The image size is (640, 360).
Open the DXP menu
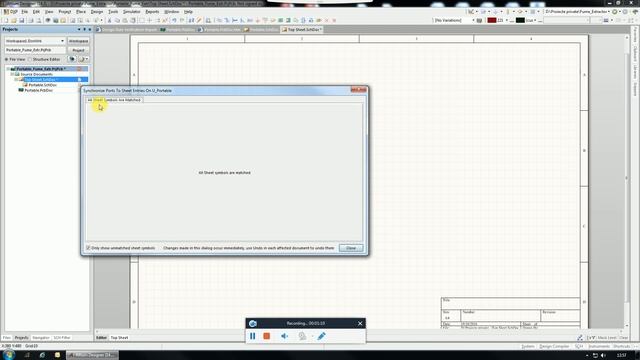[x=11, y=12]
